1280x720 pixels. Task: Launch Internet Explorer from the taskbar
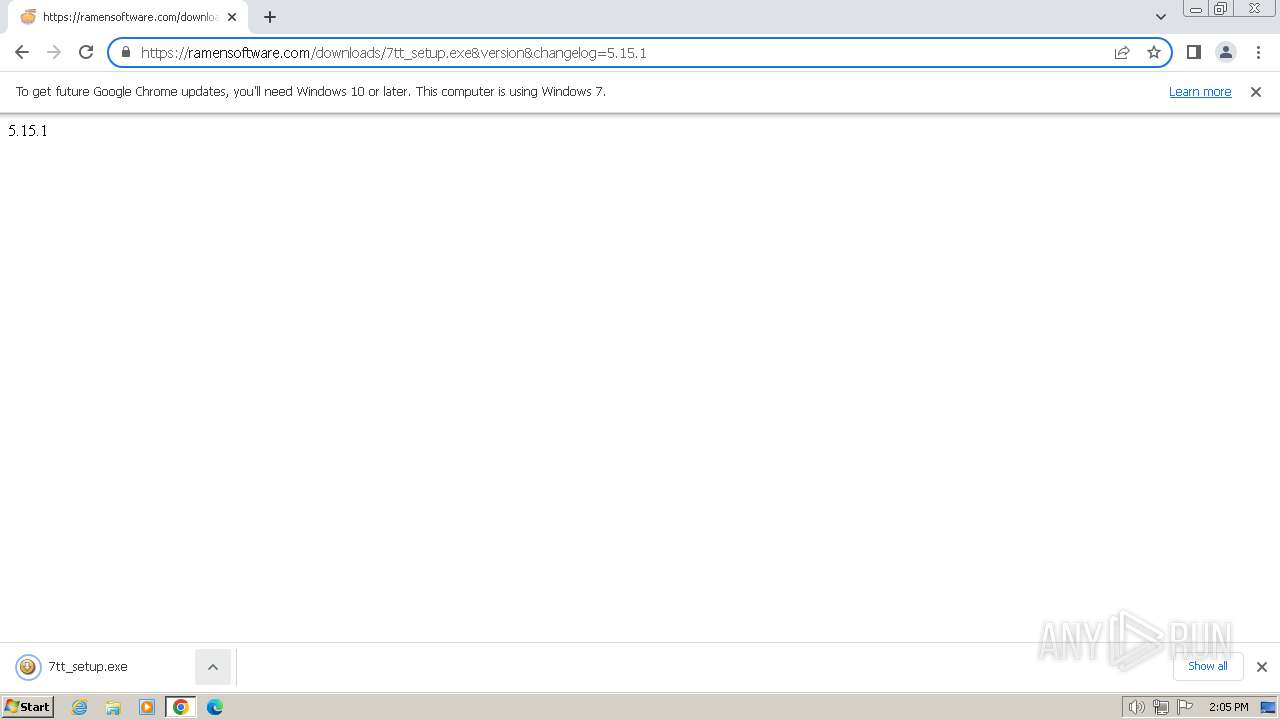80,707
